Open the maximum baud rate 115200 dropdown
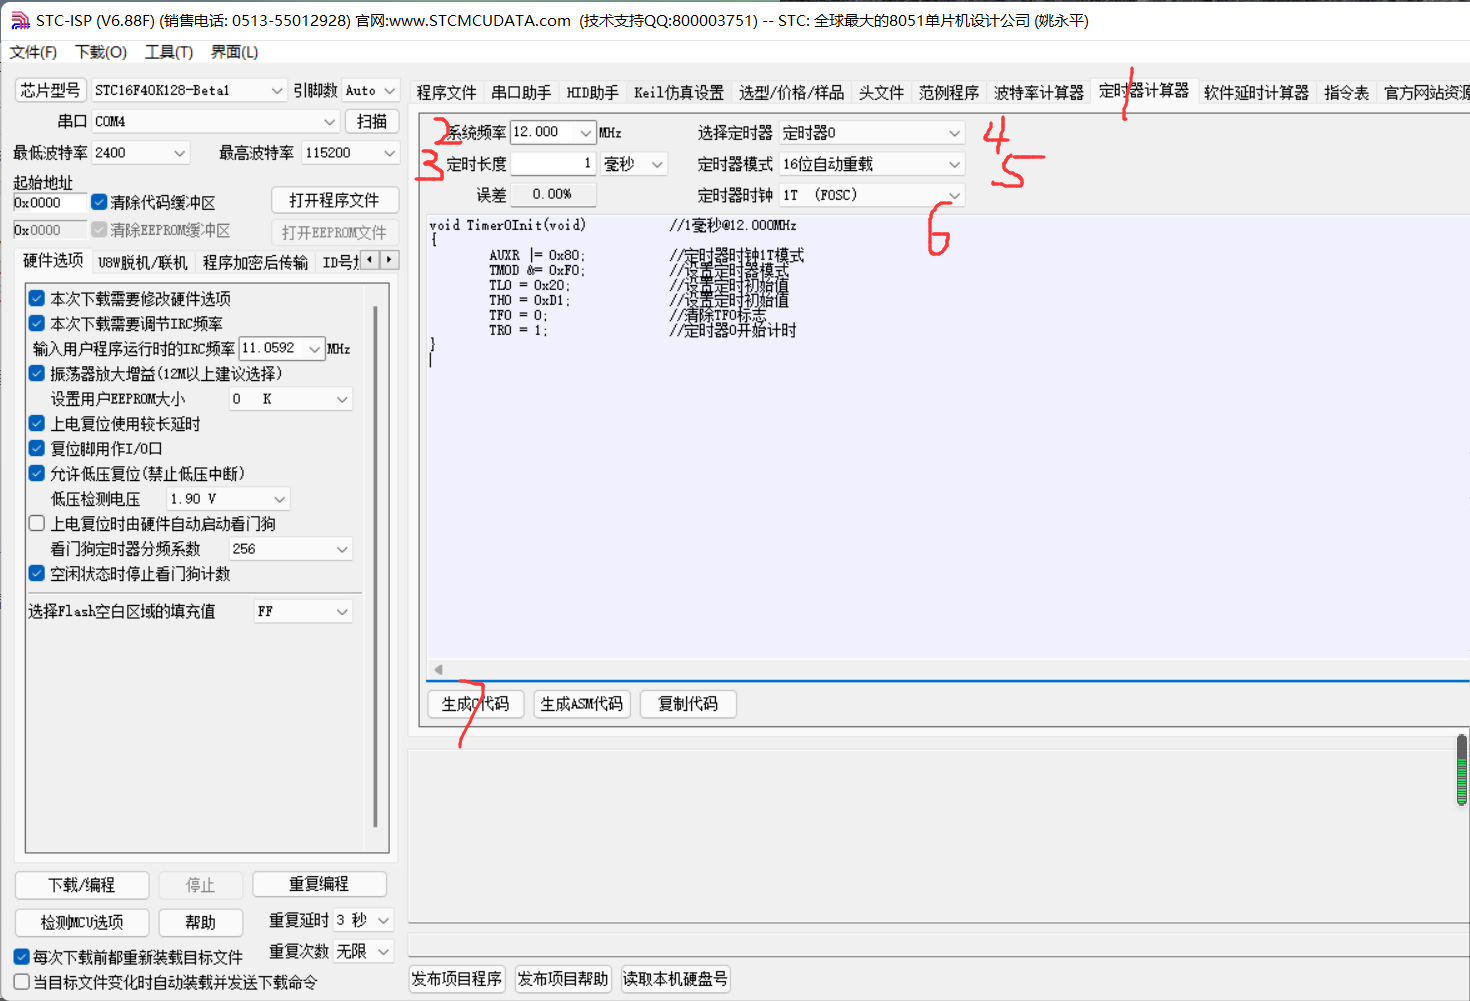 coord(350,153)
